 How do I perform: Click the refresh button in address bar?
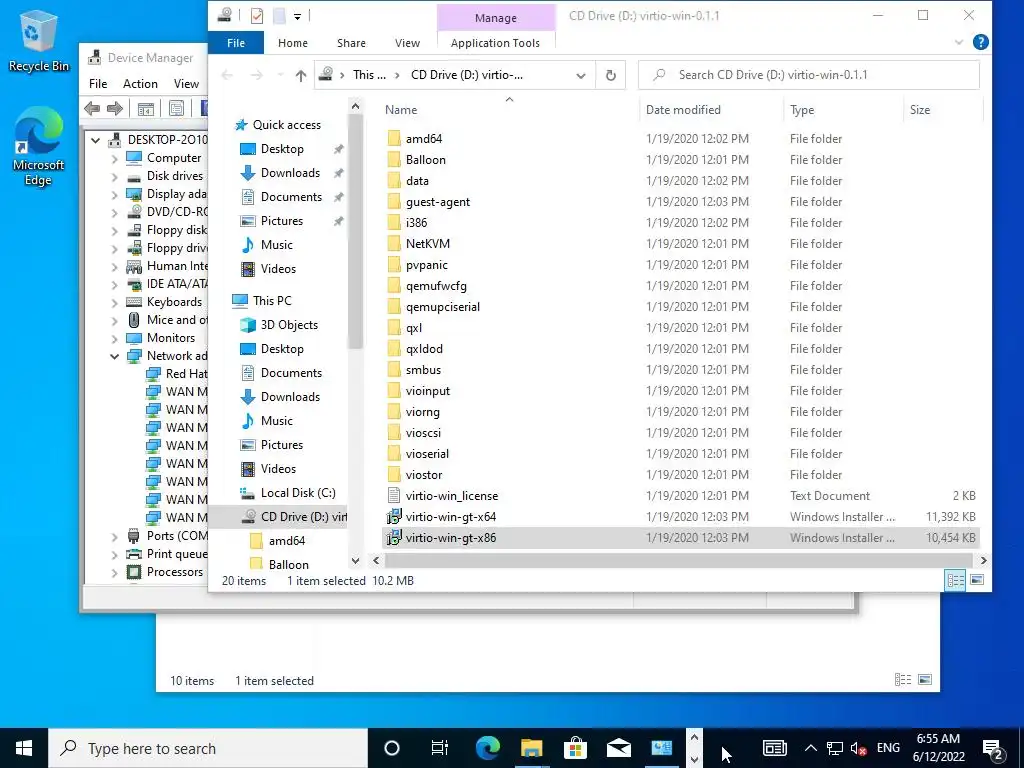pyautogui.click(x=611, y=75)
